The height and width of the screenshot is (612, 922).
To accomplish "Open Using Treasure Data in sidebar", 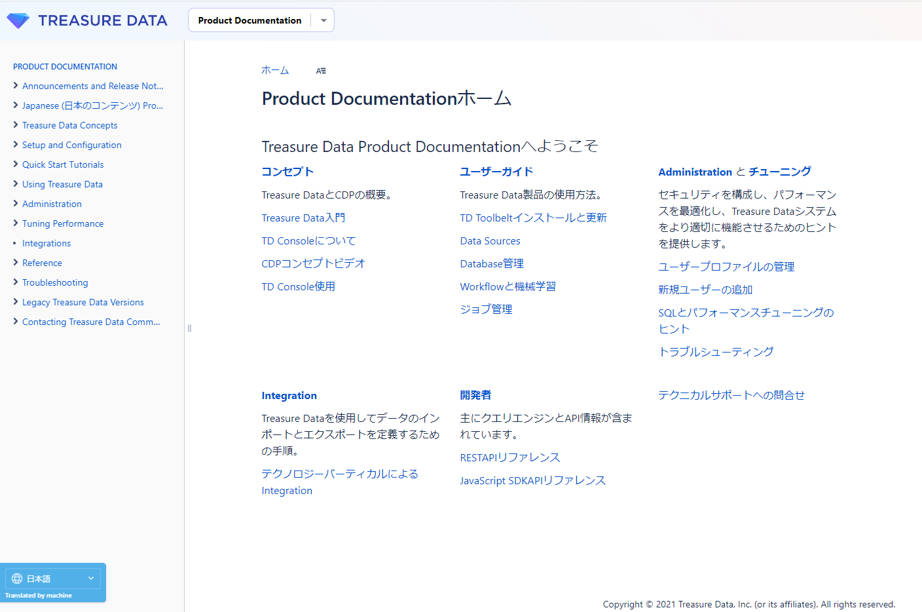I will 62,184.
